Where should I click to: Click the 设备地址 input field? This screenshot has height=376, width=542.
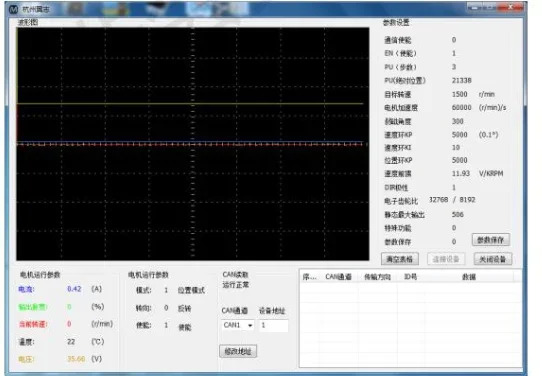pos(273,326)
